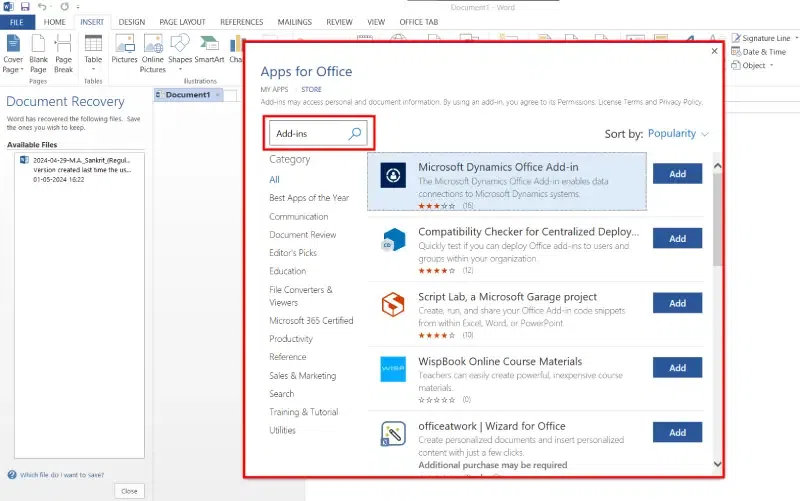Open the PAGE LAYOUT ribbon tab

(182, 22)
